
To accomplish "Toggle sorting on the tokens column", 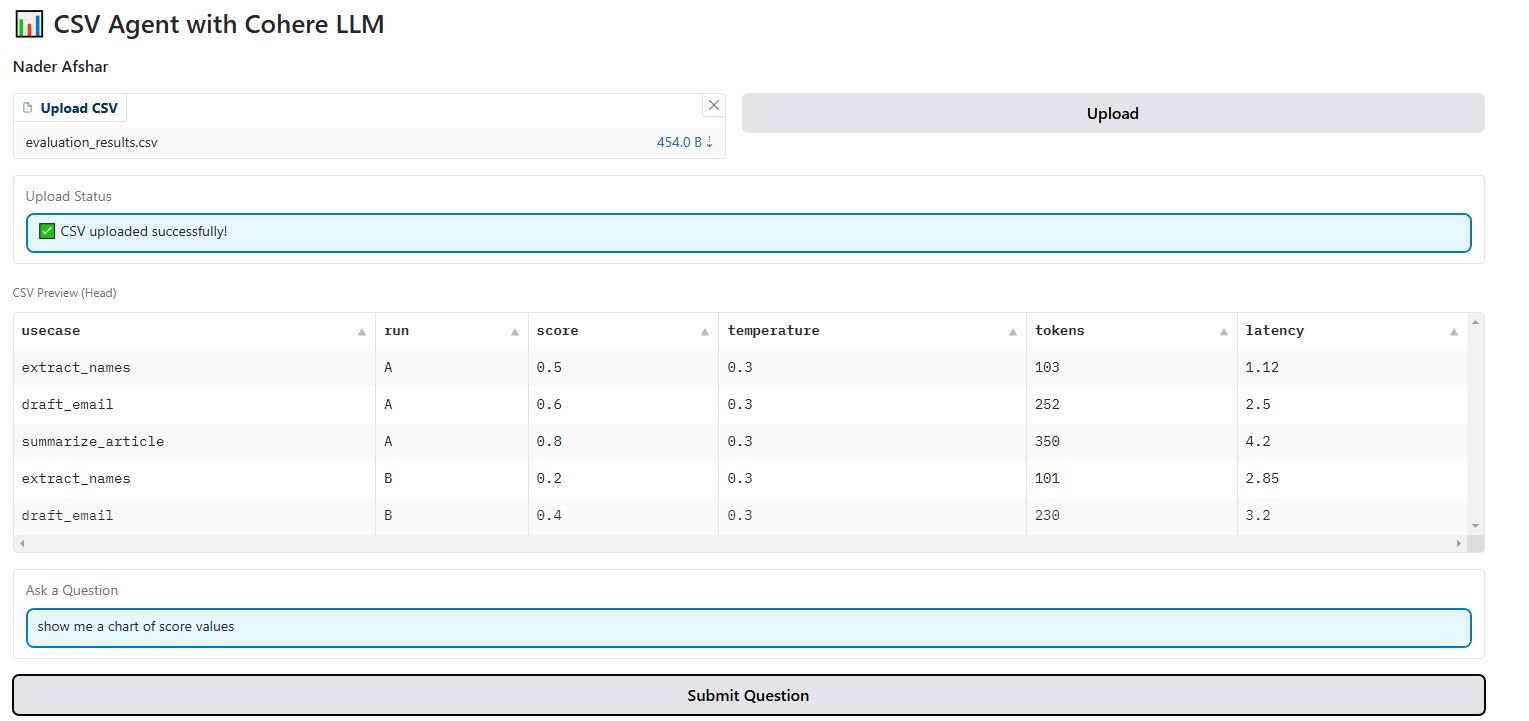I will click(x=1223, y=330).
